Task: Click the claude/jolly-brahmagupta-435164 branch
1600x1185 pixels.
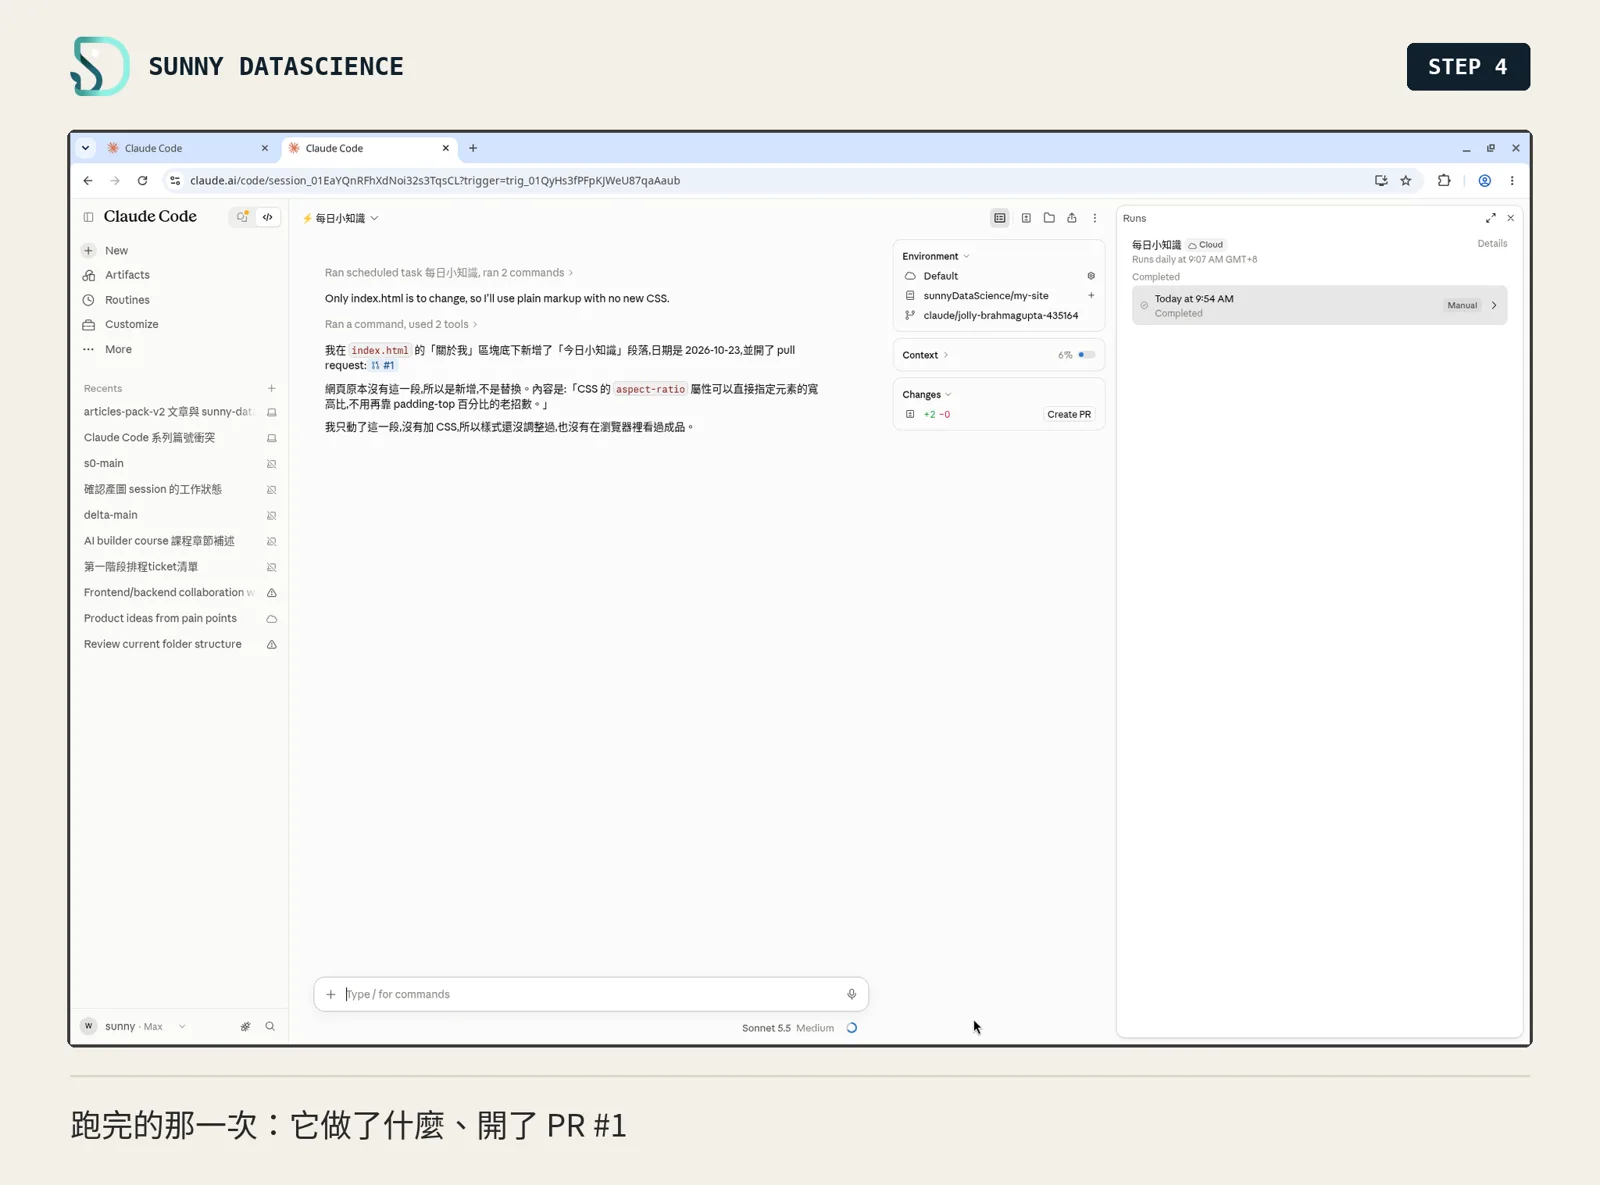Action: (1000, 316)
